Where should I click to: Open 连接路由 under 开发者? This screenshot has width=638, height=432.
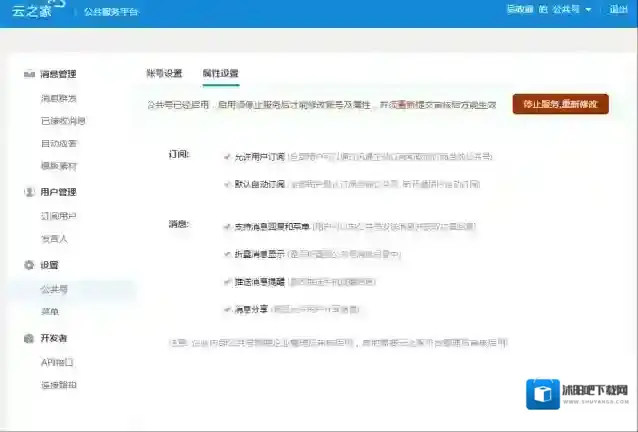pos(59,385)
